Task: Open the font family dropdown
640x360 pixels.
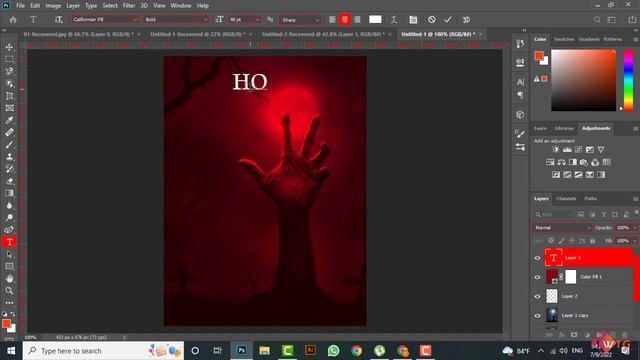Action: [105, 20]
